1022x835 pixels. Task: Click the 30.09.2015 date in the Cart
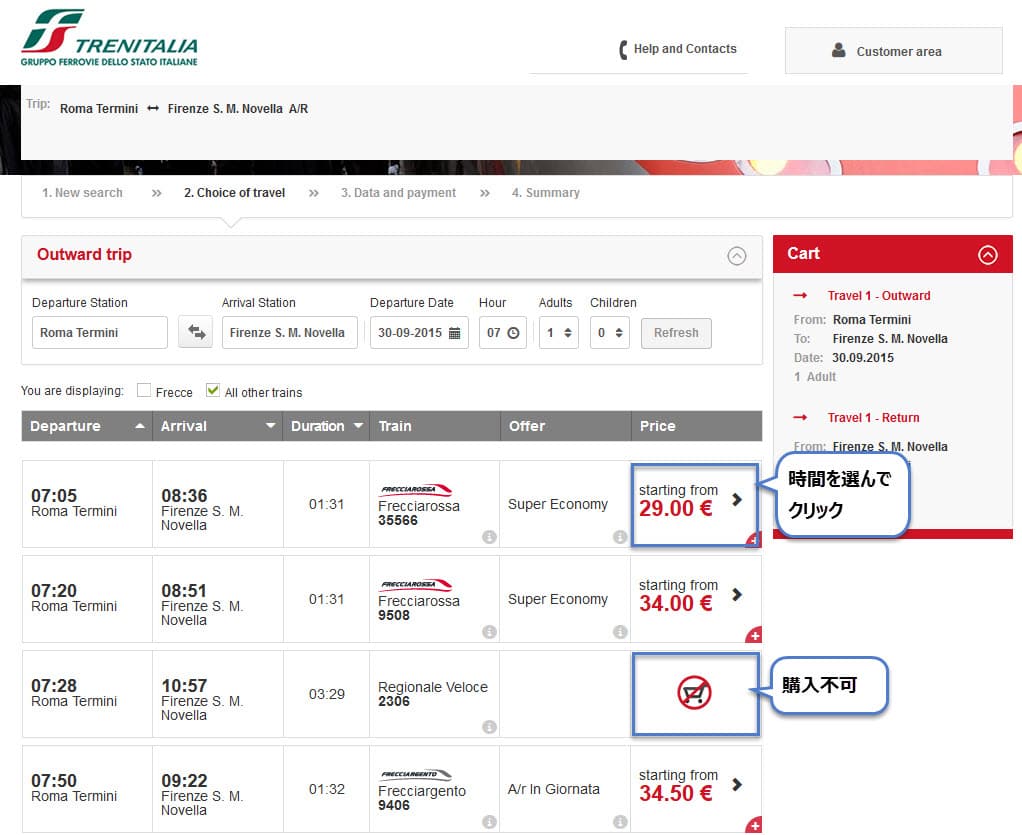click(863, 358)
